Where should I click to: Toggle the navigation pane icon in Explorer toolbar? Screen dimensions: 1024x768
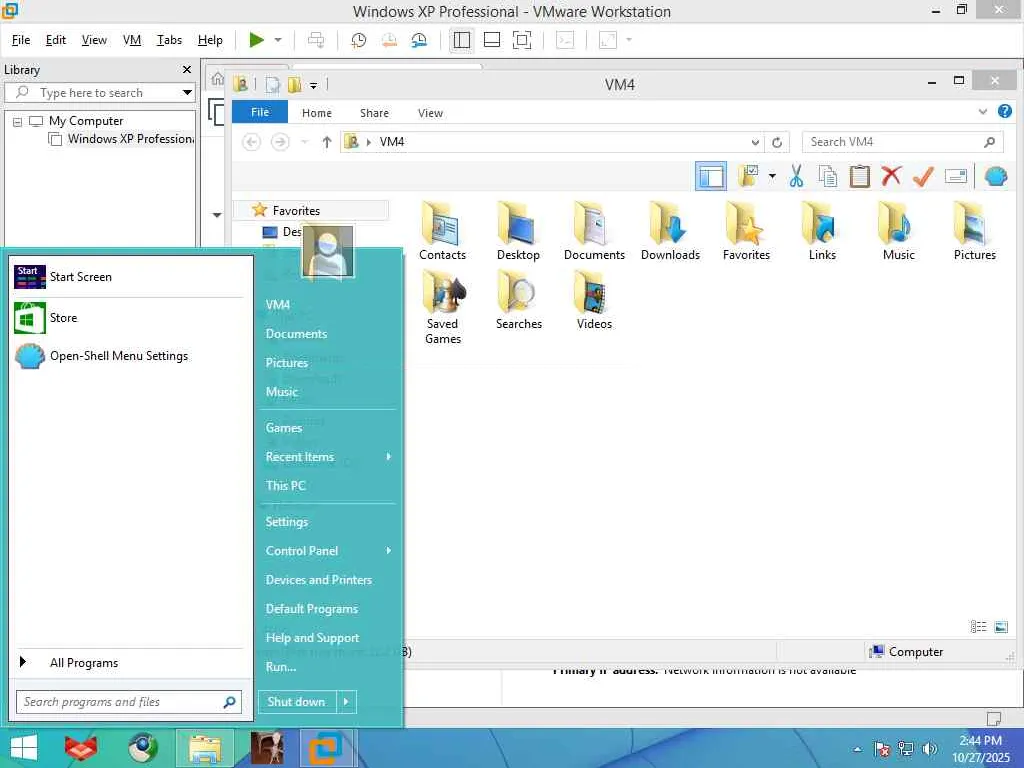[711, 176]
